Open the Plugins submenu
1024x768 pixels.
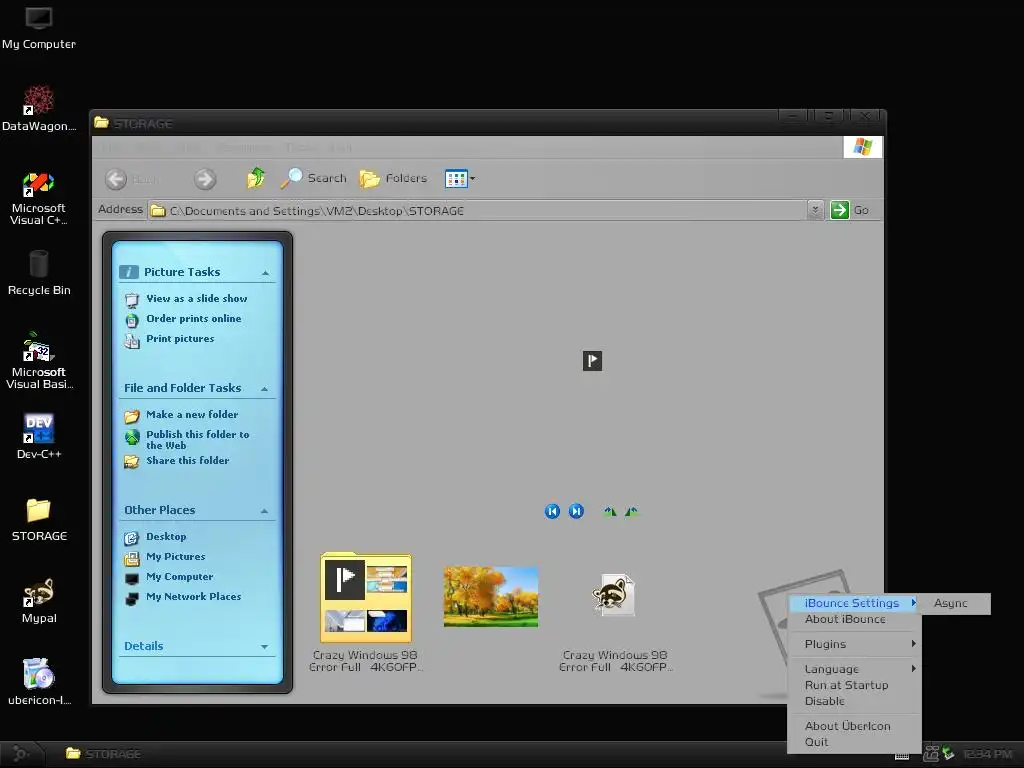click(854, 644)
